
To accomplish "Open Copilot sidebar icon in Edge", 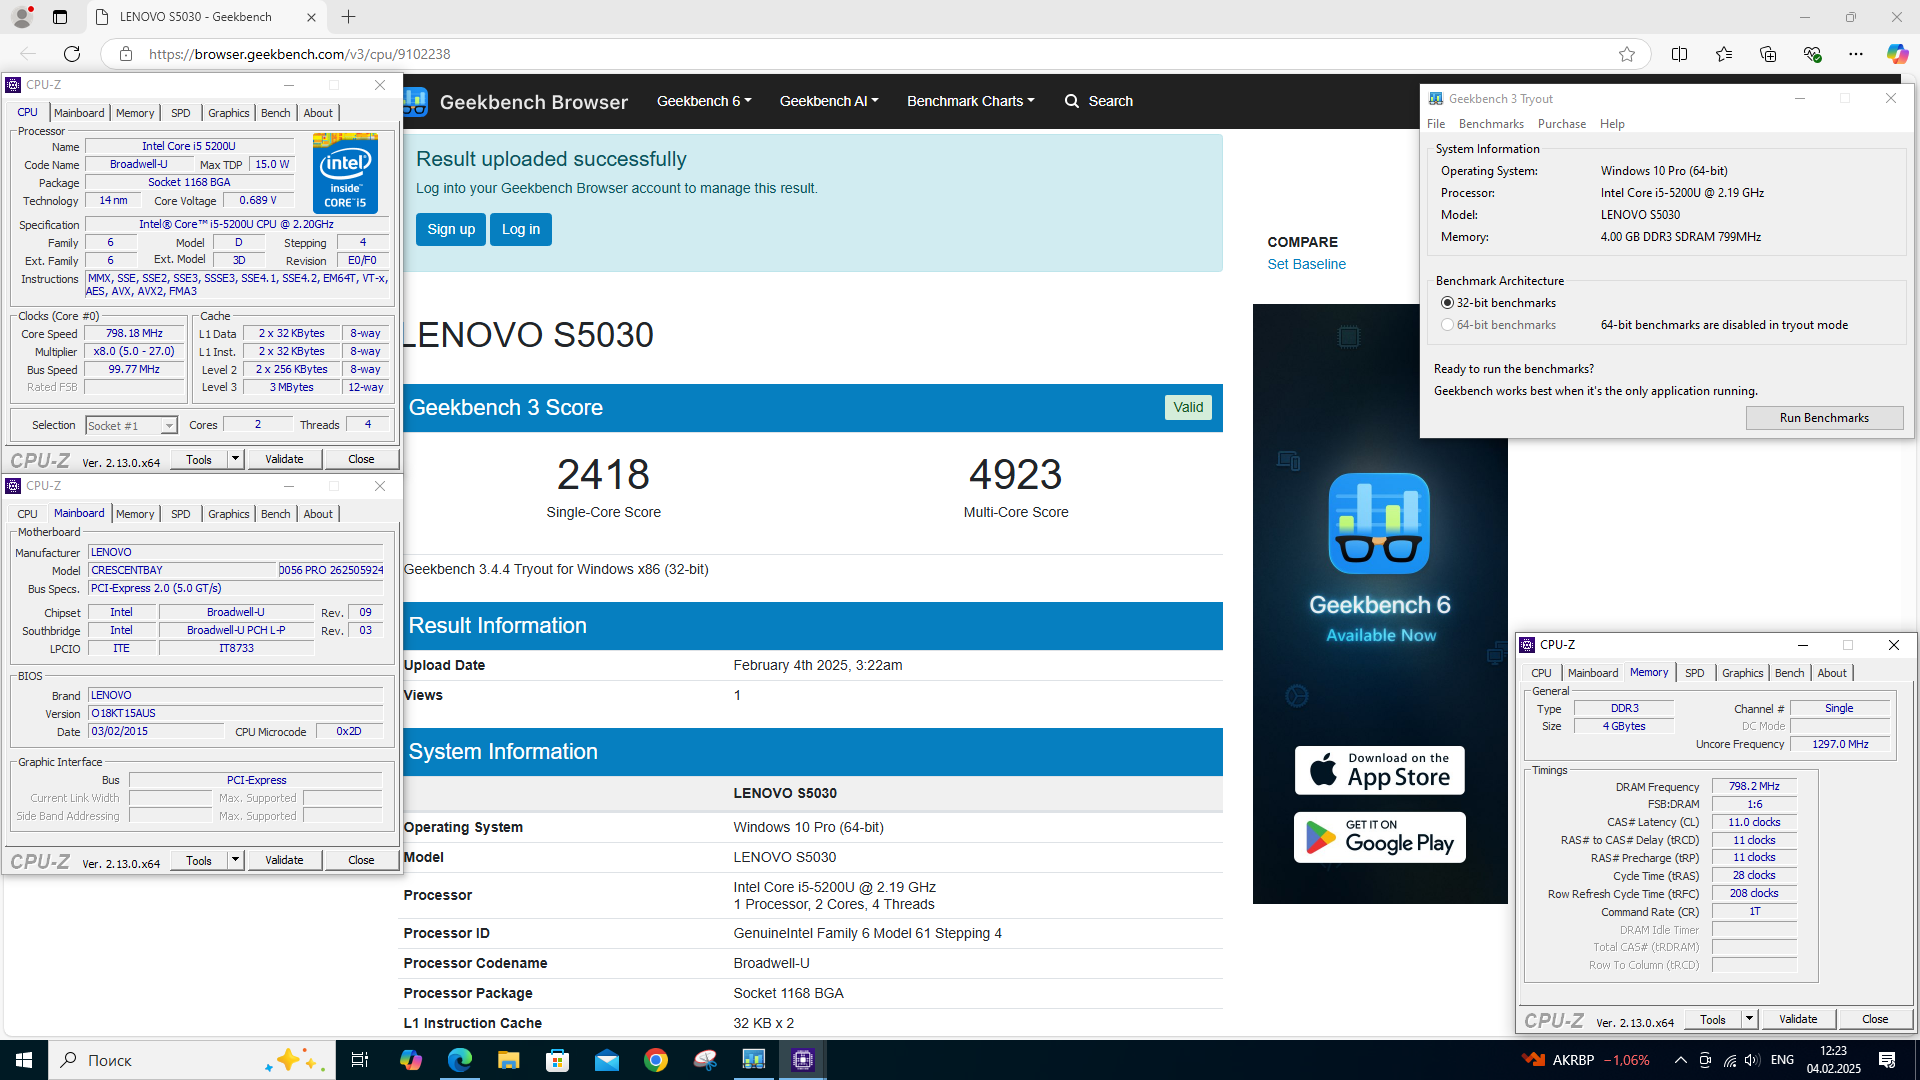I will click(x=1897, y=54).
